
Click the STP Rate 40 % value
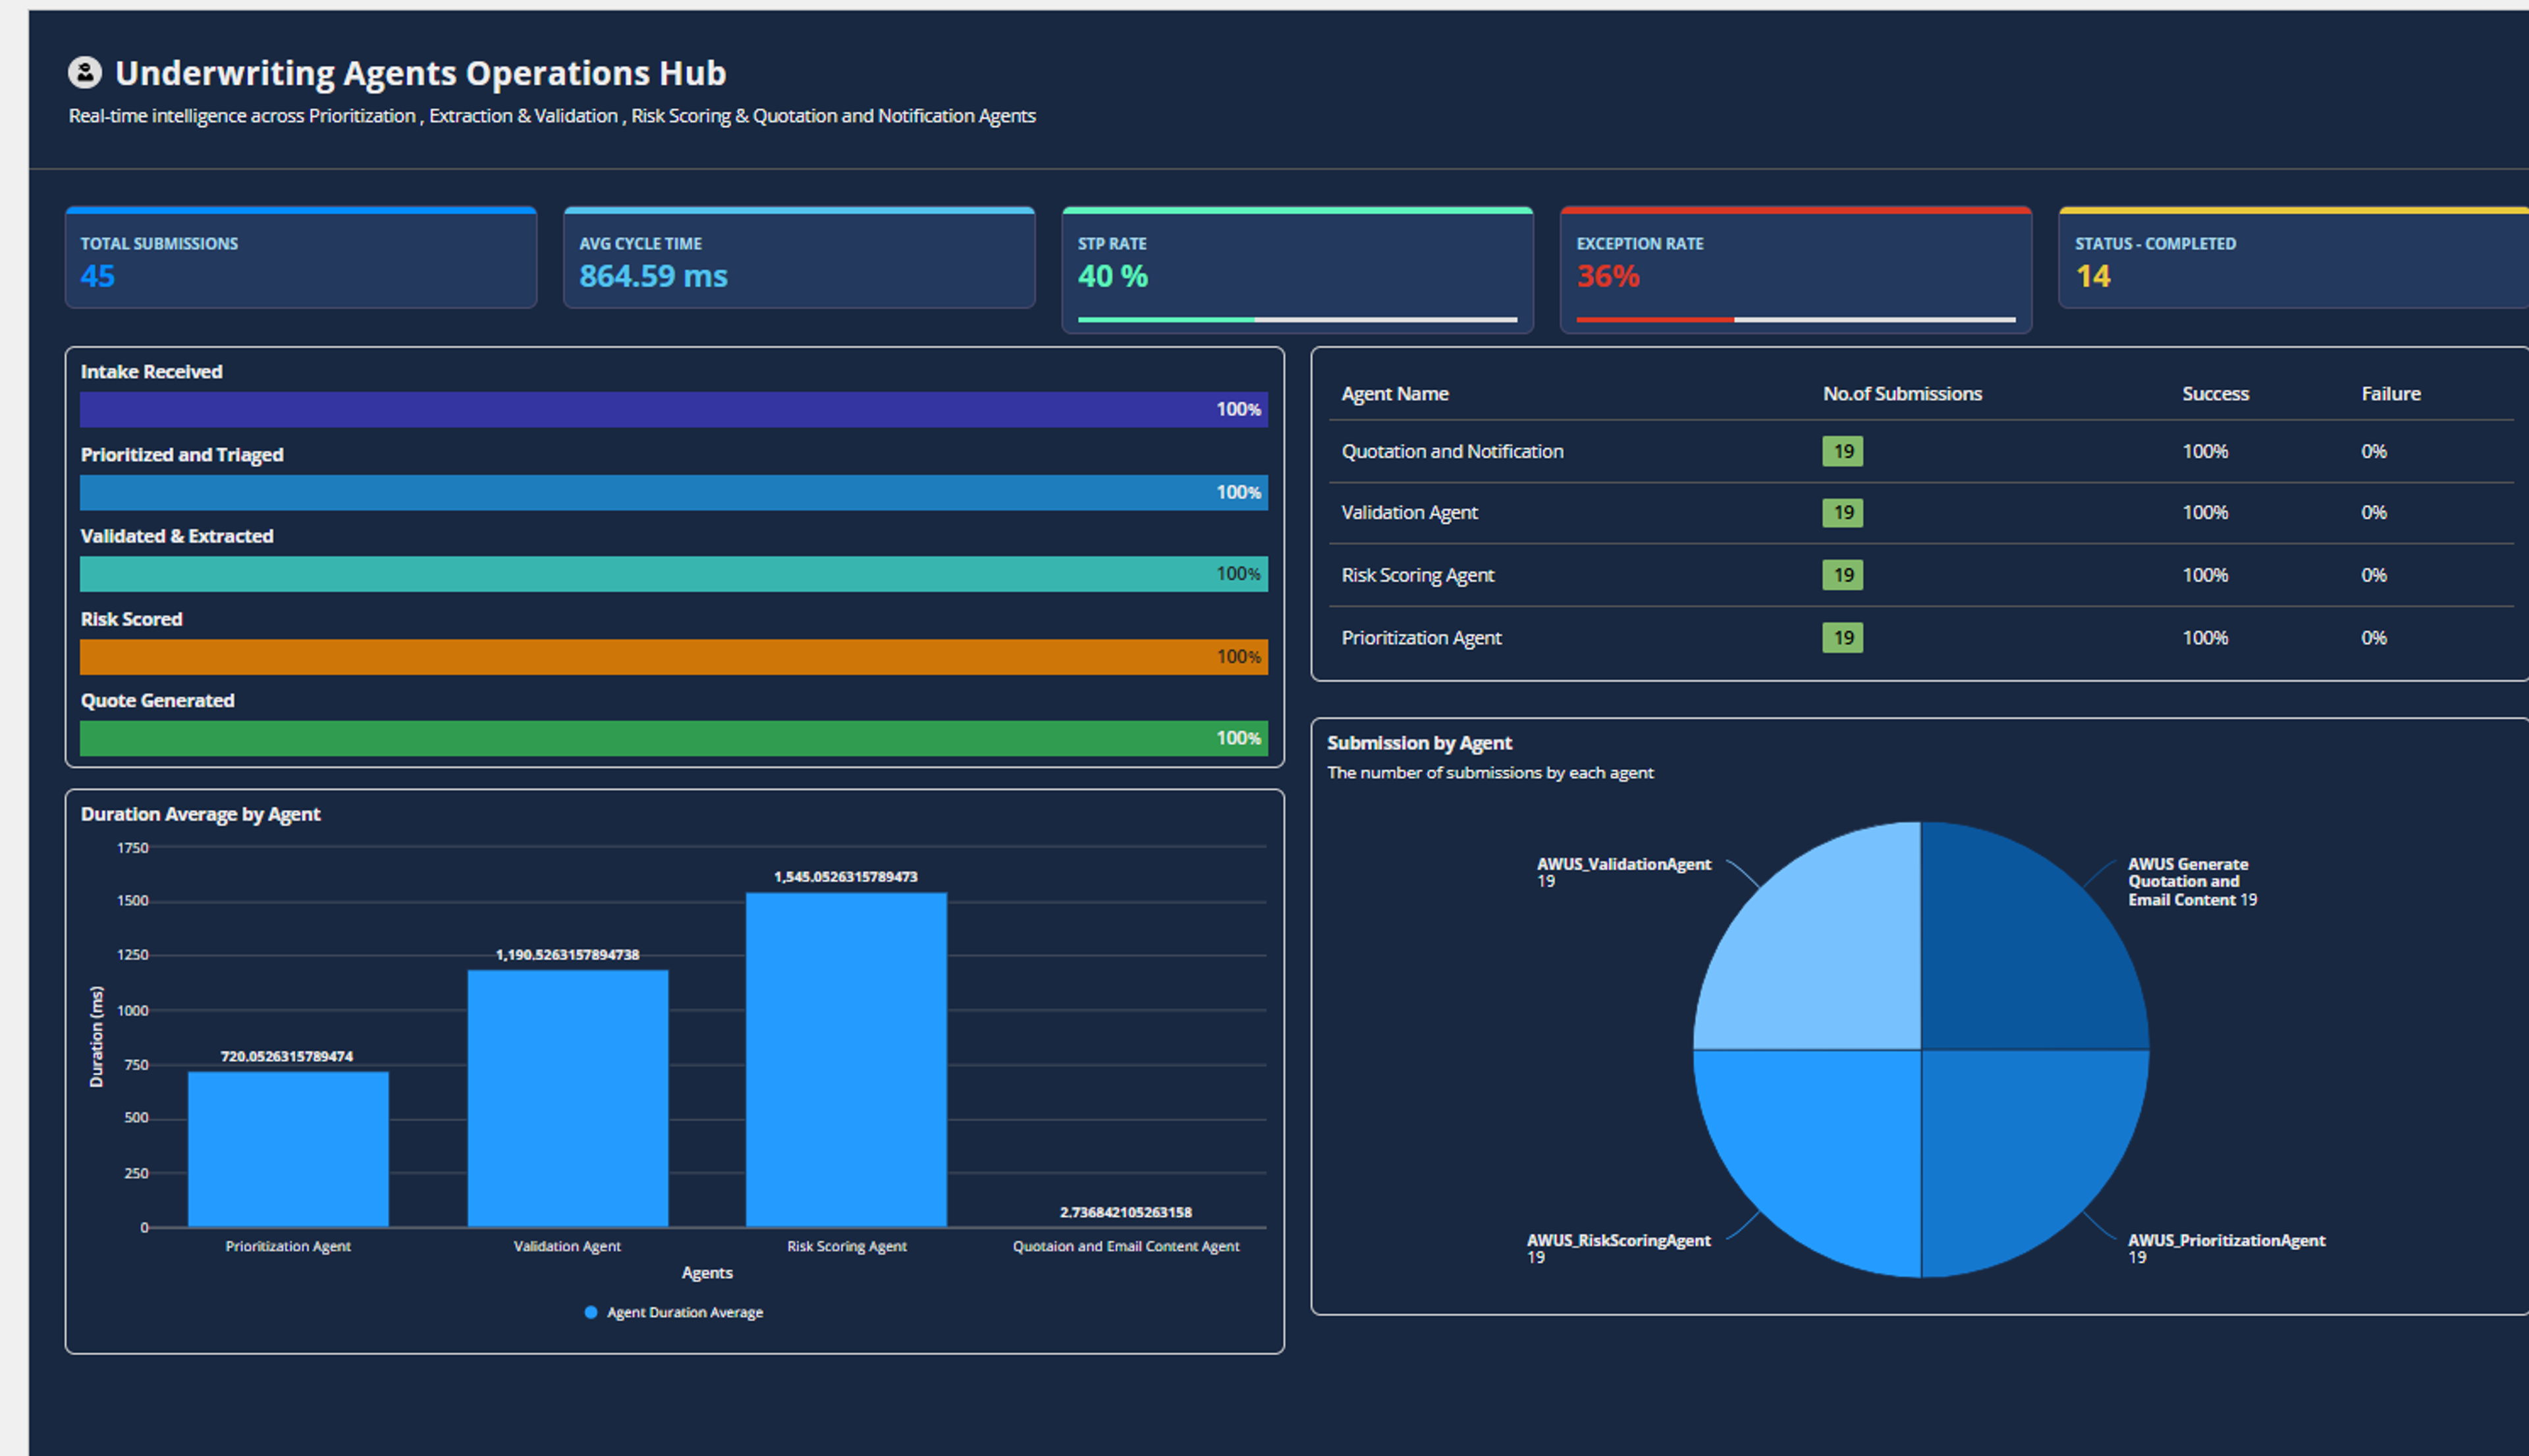pyautogui.click(x=1113, y=276)
